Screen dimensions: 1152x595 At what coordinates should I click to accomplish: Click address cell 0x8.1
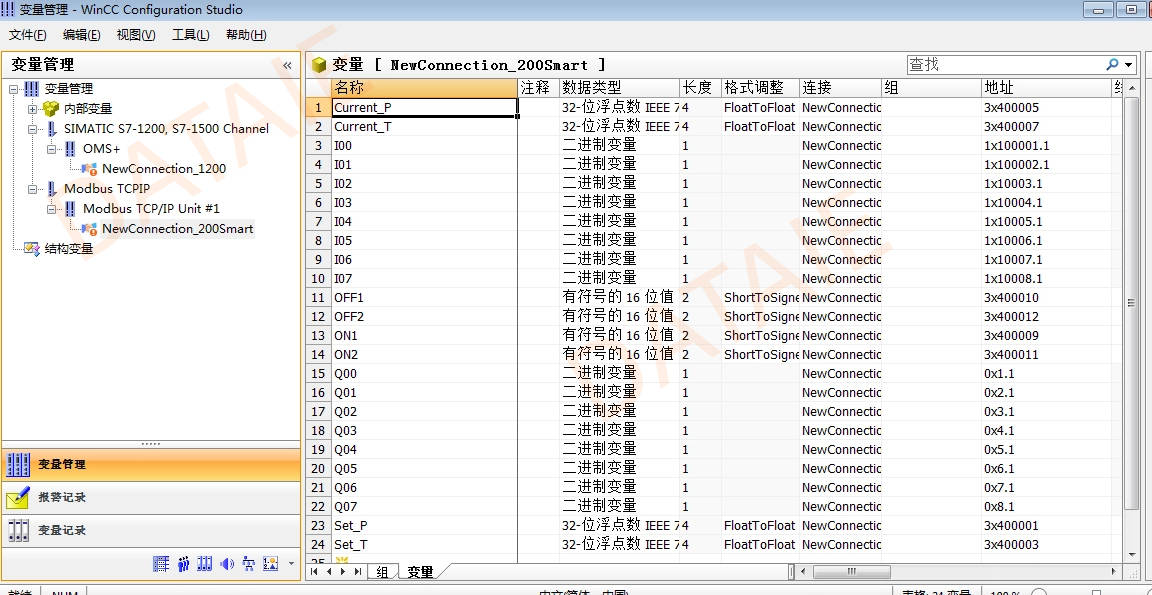pyautogui.click(x=1047, y=507)
